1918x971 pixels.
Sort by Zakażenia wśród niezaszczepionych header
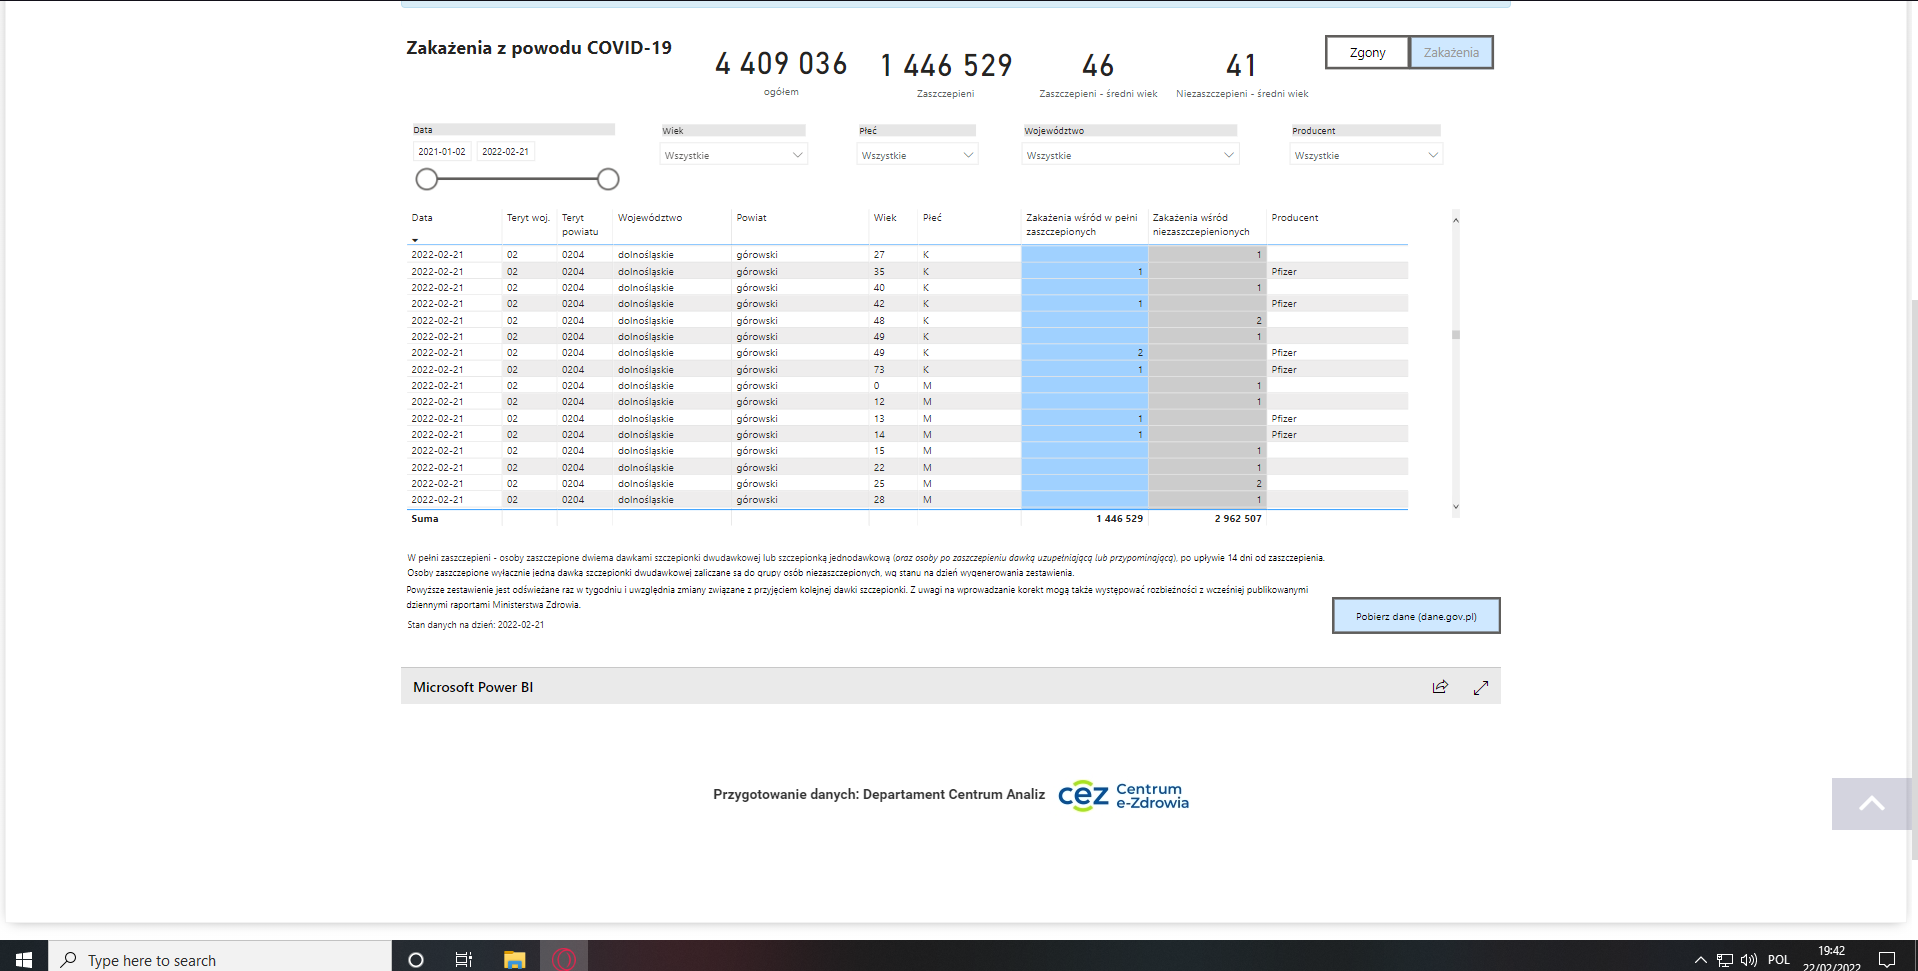(x=1201, y=225)
